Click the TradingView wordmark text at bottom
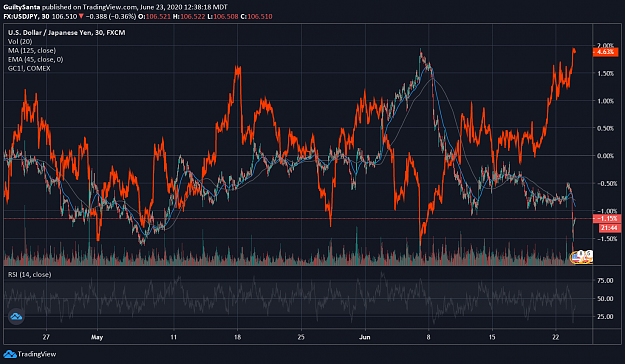 pos(37,354)
